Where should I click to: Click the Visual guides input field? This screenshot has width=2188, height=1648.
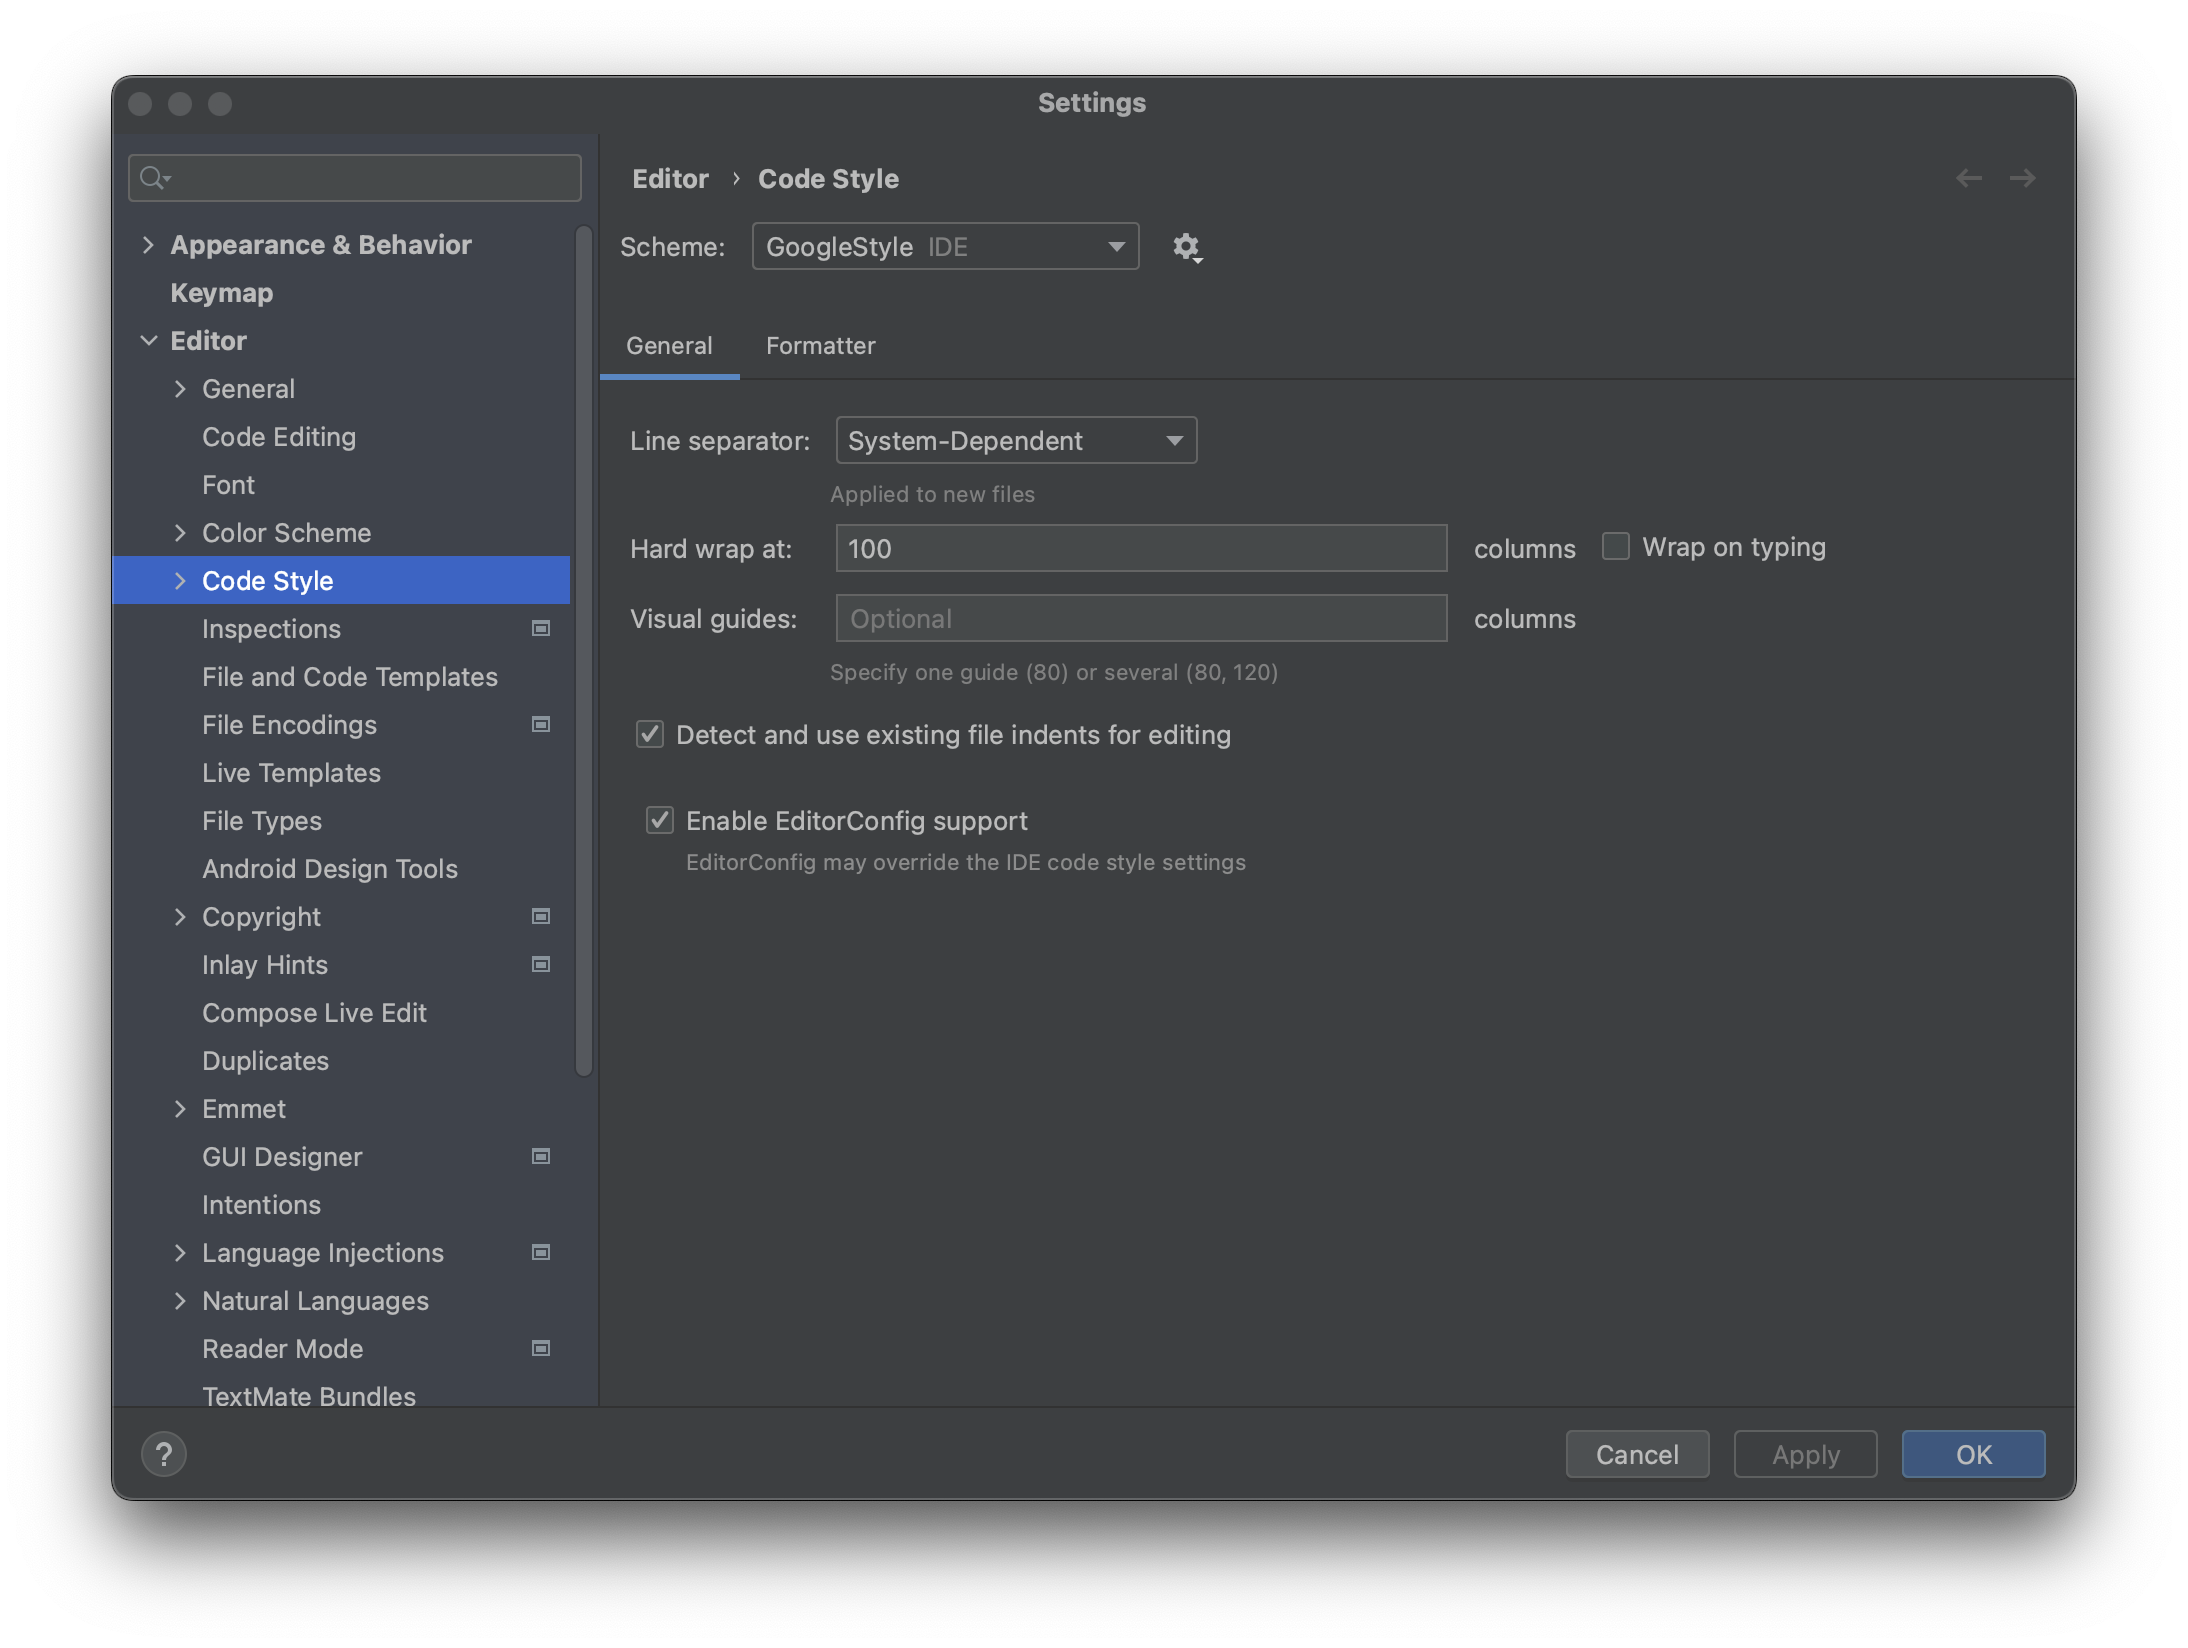(x=1141, y=618)
